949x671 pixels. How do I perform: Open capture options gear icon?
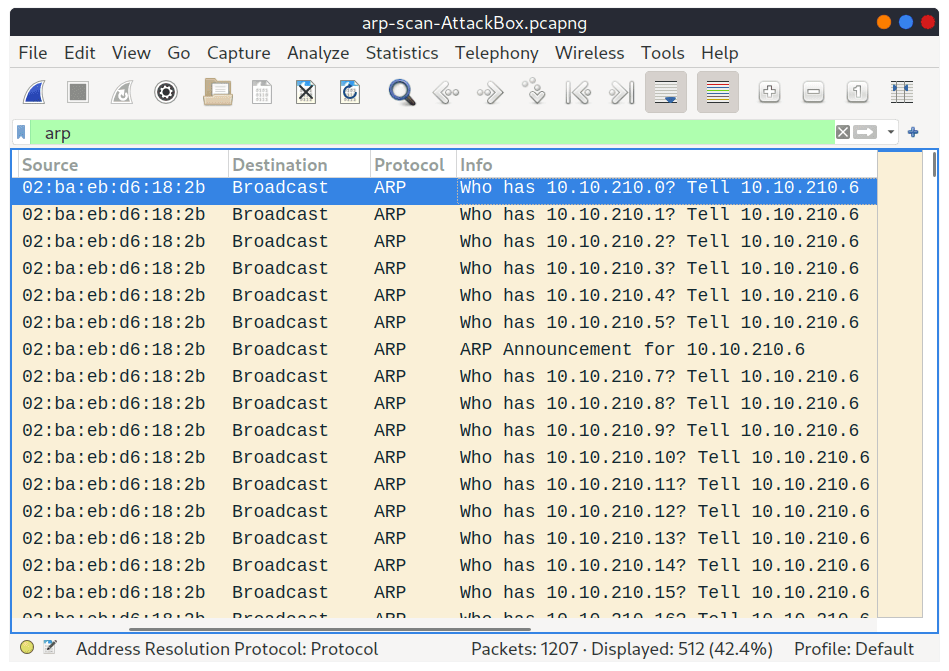tap(166, 93)
